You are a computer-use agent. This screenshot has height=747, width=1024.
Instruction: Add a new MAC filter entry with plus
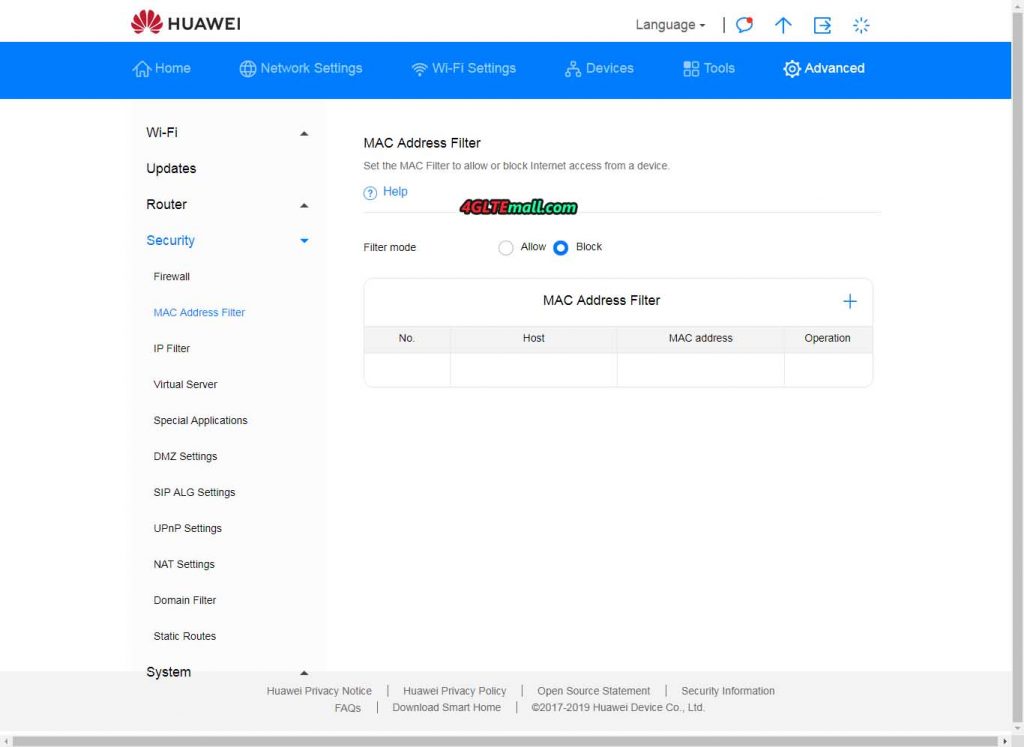pyautogui.click(x=849, y=300)
